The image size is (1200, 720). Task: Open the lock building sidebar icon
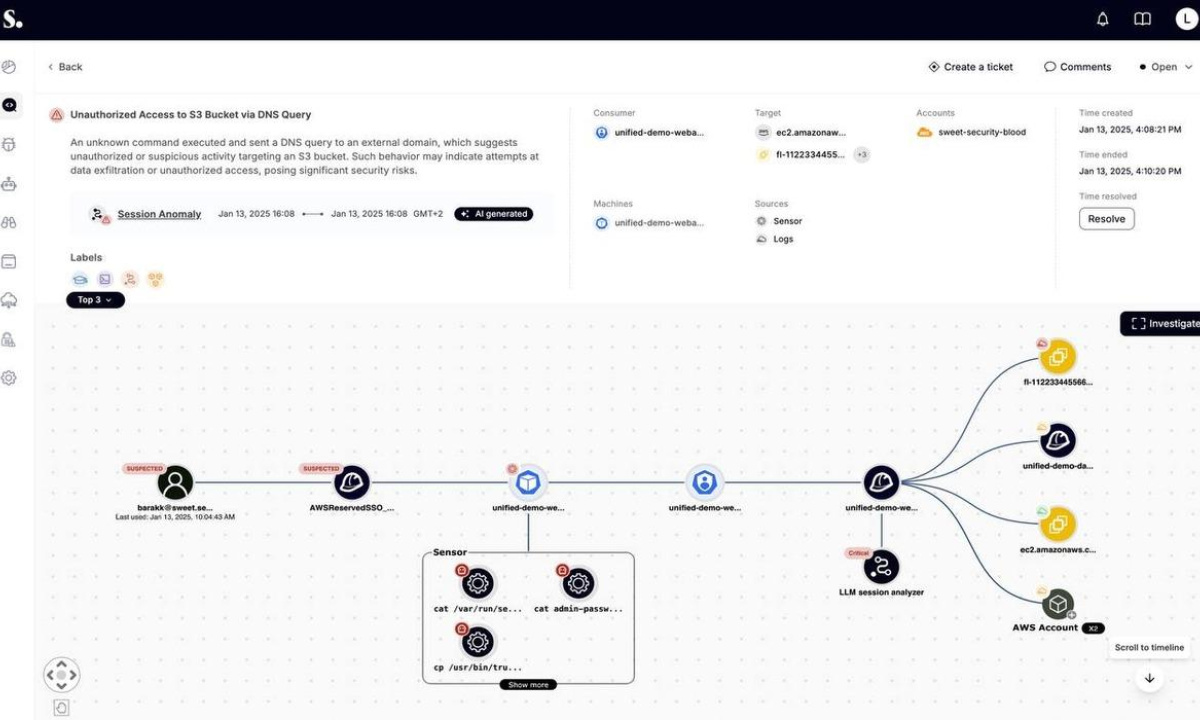pyautogui.click(x=9, y=340)
